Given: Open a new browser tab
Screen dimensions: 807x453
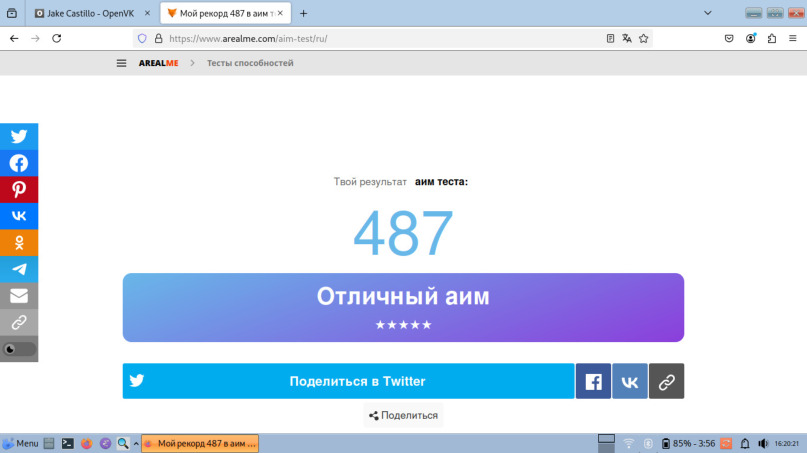Looking at the screenshot, I should [304, 13].
